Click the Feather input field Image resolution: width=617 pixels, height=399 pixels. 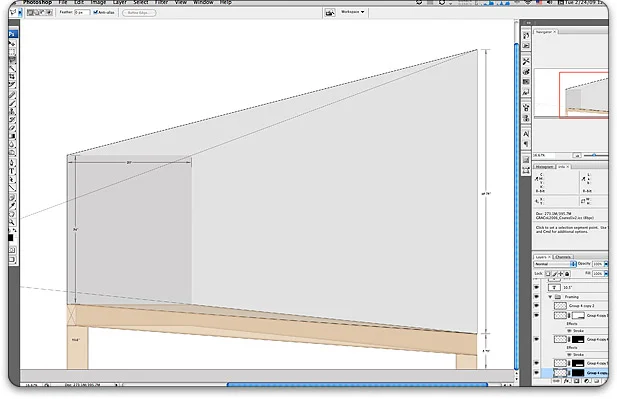coord(82,13)
